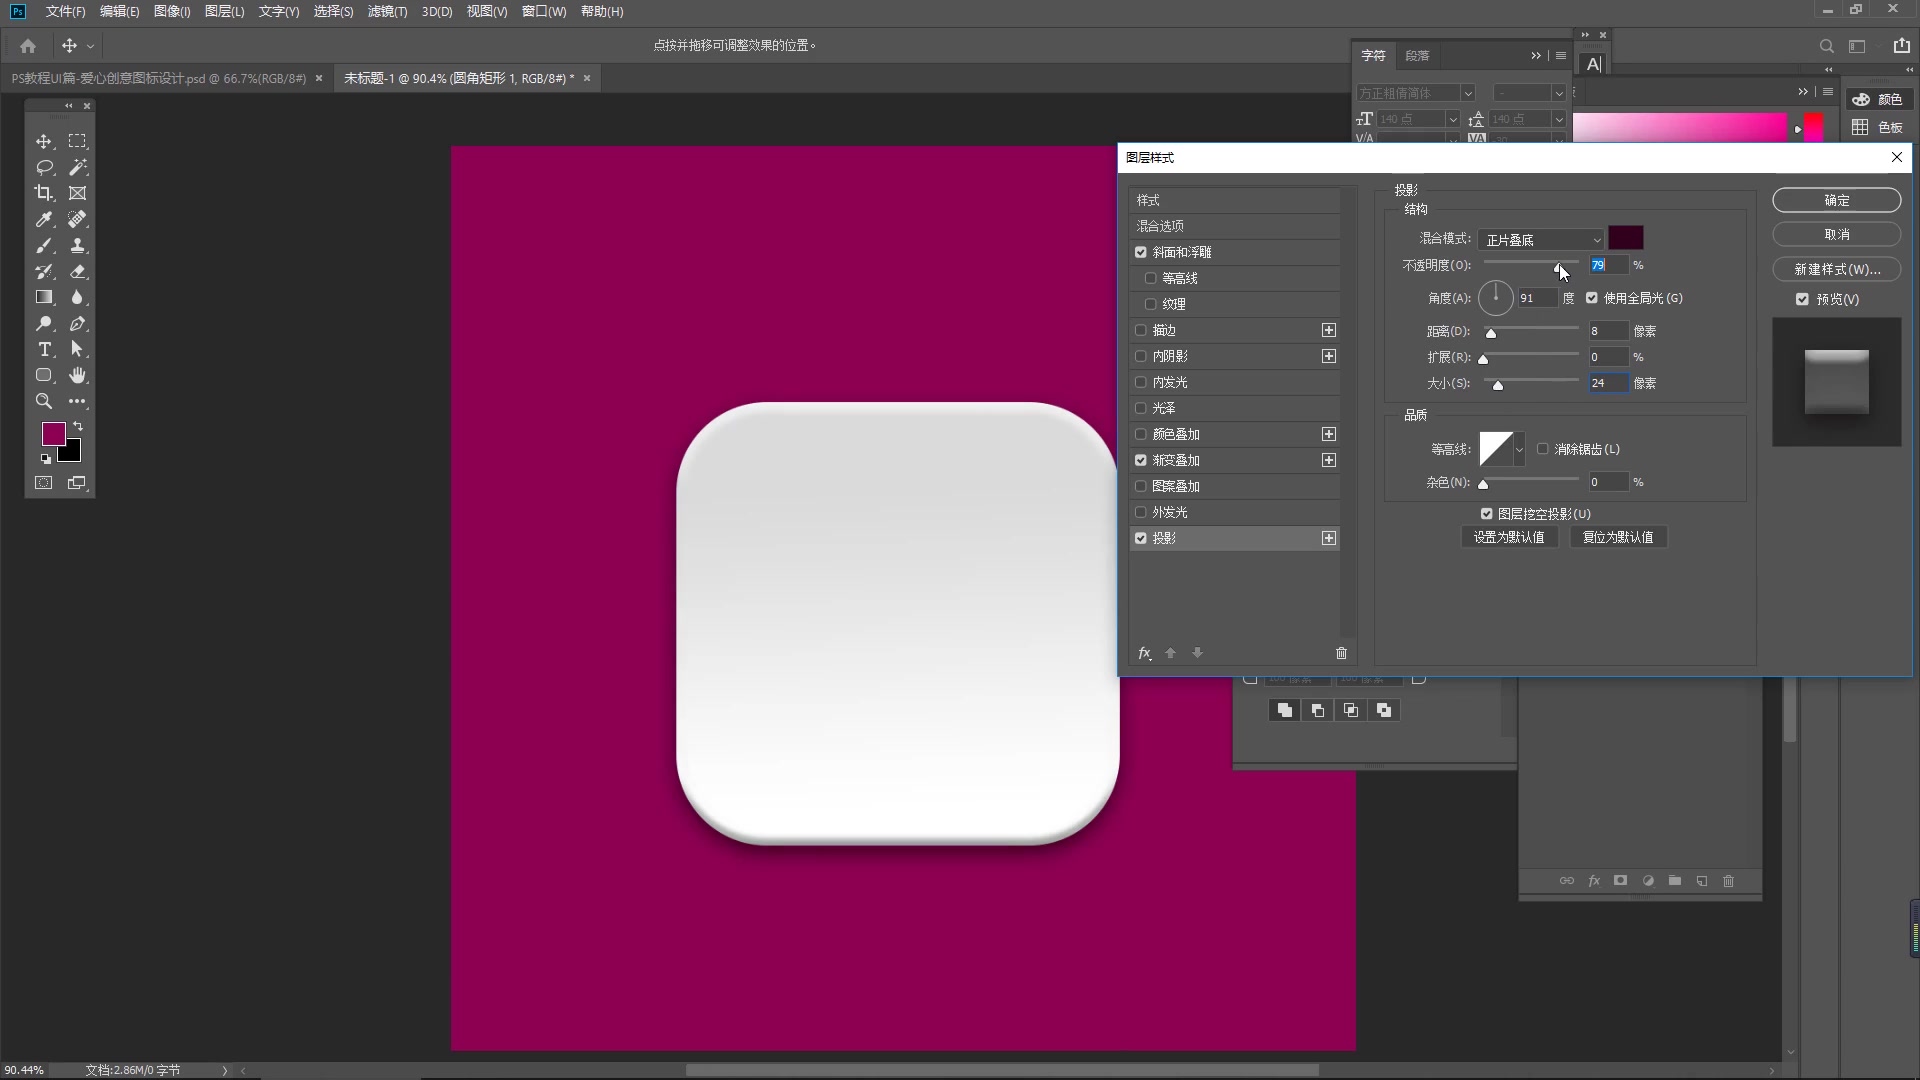Image resolution: width=1920 pixels, height=1080 pixels.
Task: Click 图层控空投影 checkbox
Action: click(1486, 513)
